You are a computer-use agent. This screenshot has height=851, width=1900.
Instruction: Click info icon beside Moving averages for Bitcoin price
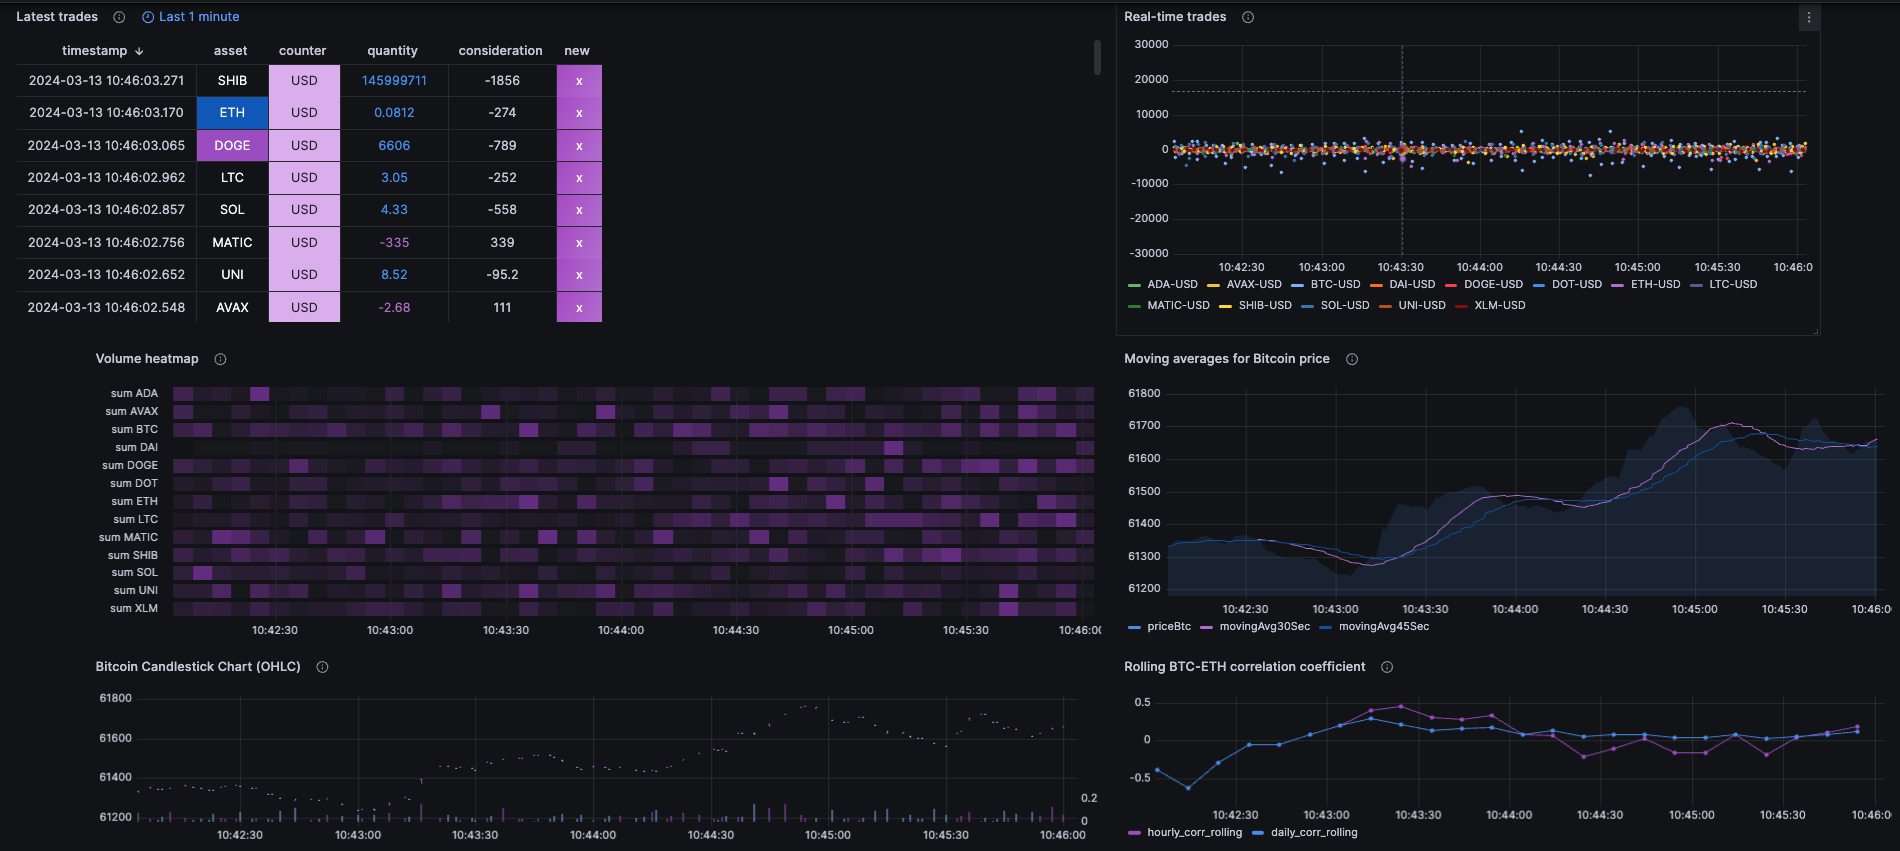click(x=1352, y=359)
